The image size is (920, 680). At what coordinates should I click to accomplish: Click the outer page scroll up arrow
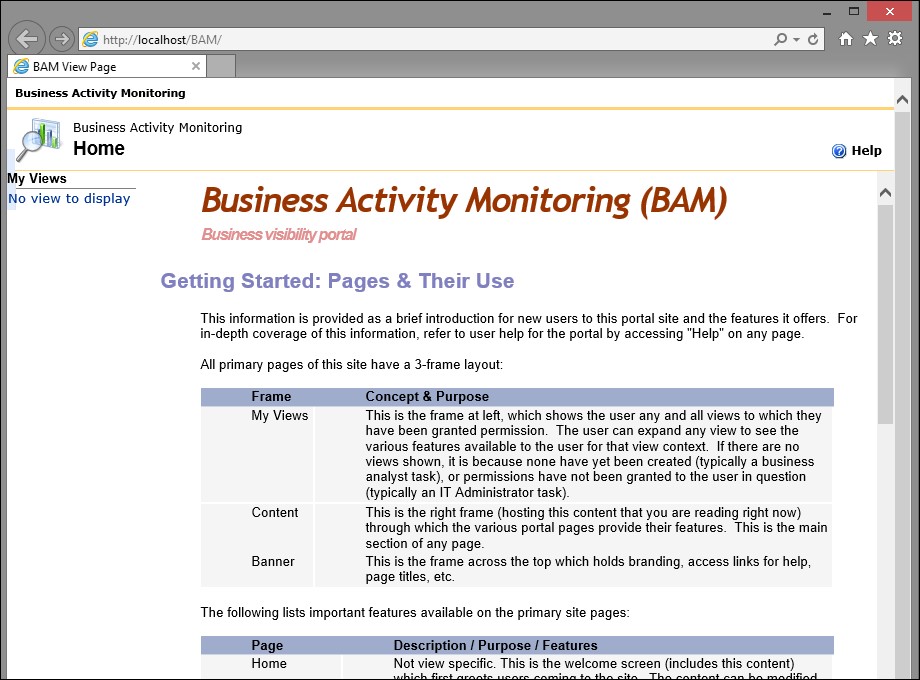pyautogui.click(x=902, y=100)
